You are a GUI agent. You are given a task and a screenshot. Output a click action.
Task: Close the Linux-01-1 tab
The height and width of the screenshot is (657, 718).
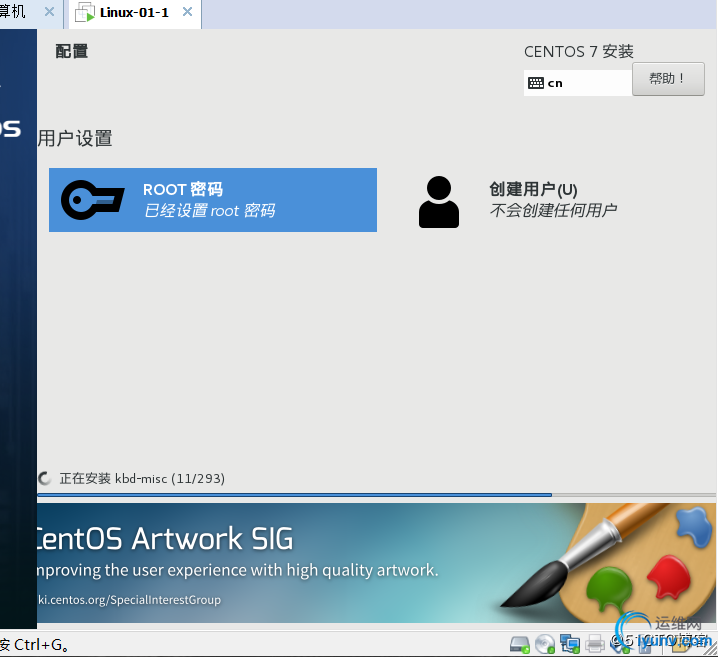[187, 12]
